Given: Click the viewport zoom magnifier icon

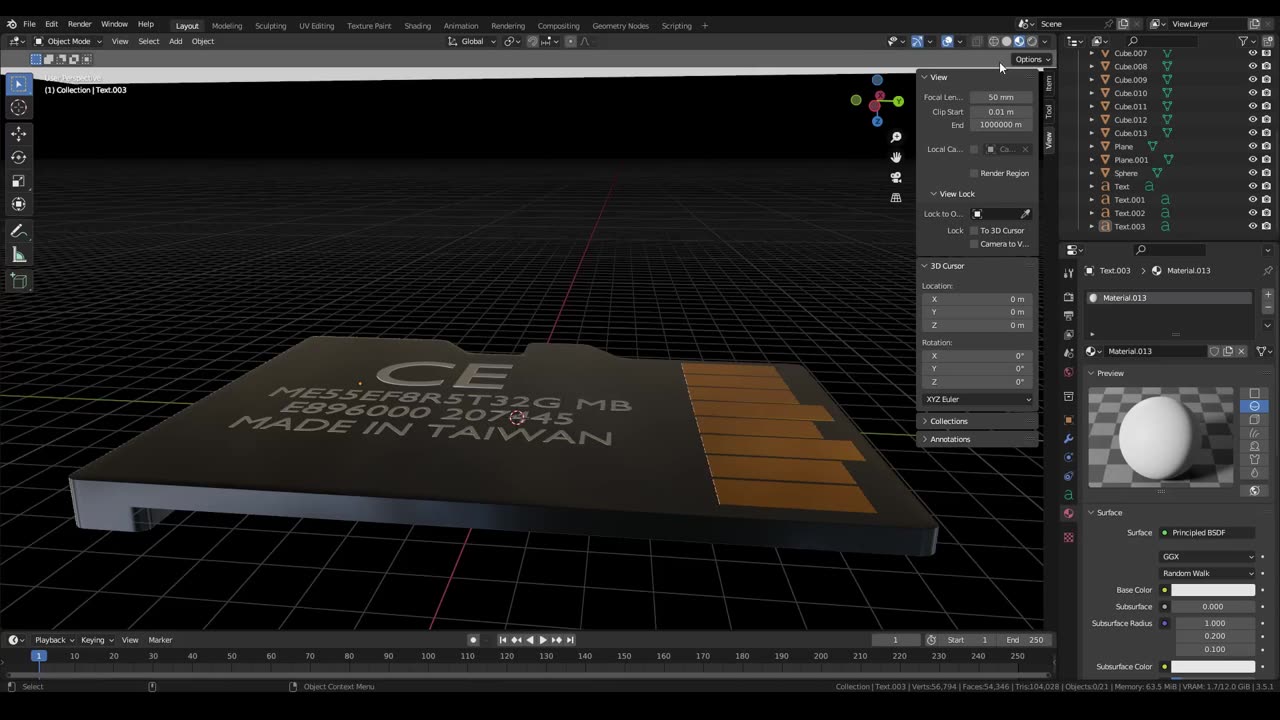Looking at the screenshot, I should (x=896, y=137).
